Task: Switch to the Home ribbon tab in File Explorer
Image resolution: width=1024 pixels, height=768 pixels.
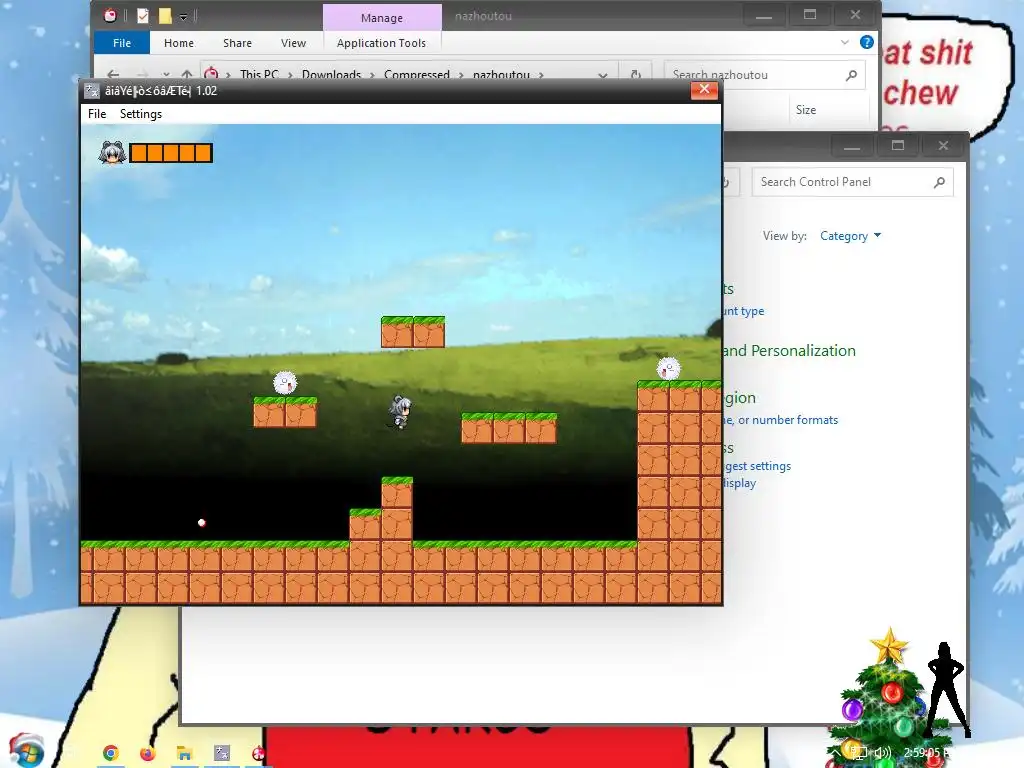Action: 178,43
